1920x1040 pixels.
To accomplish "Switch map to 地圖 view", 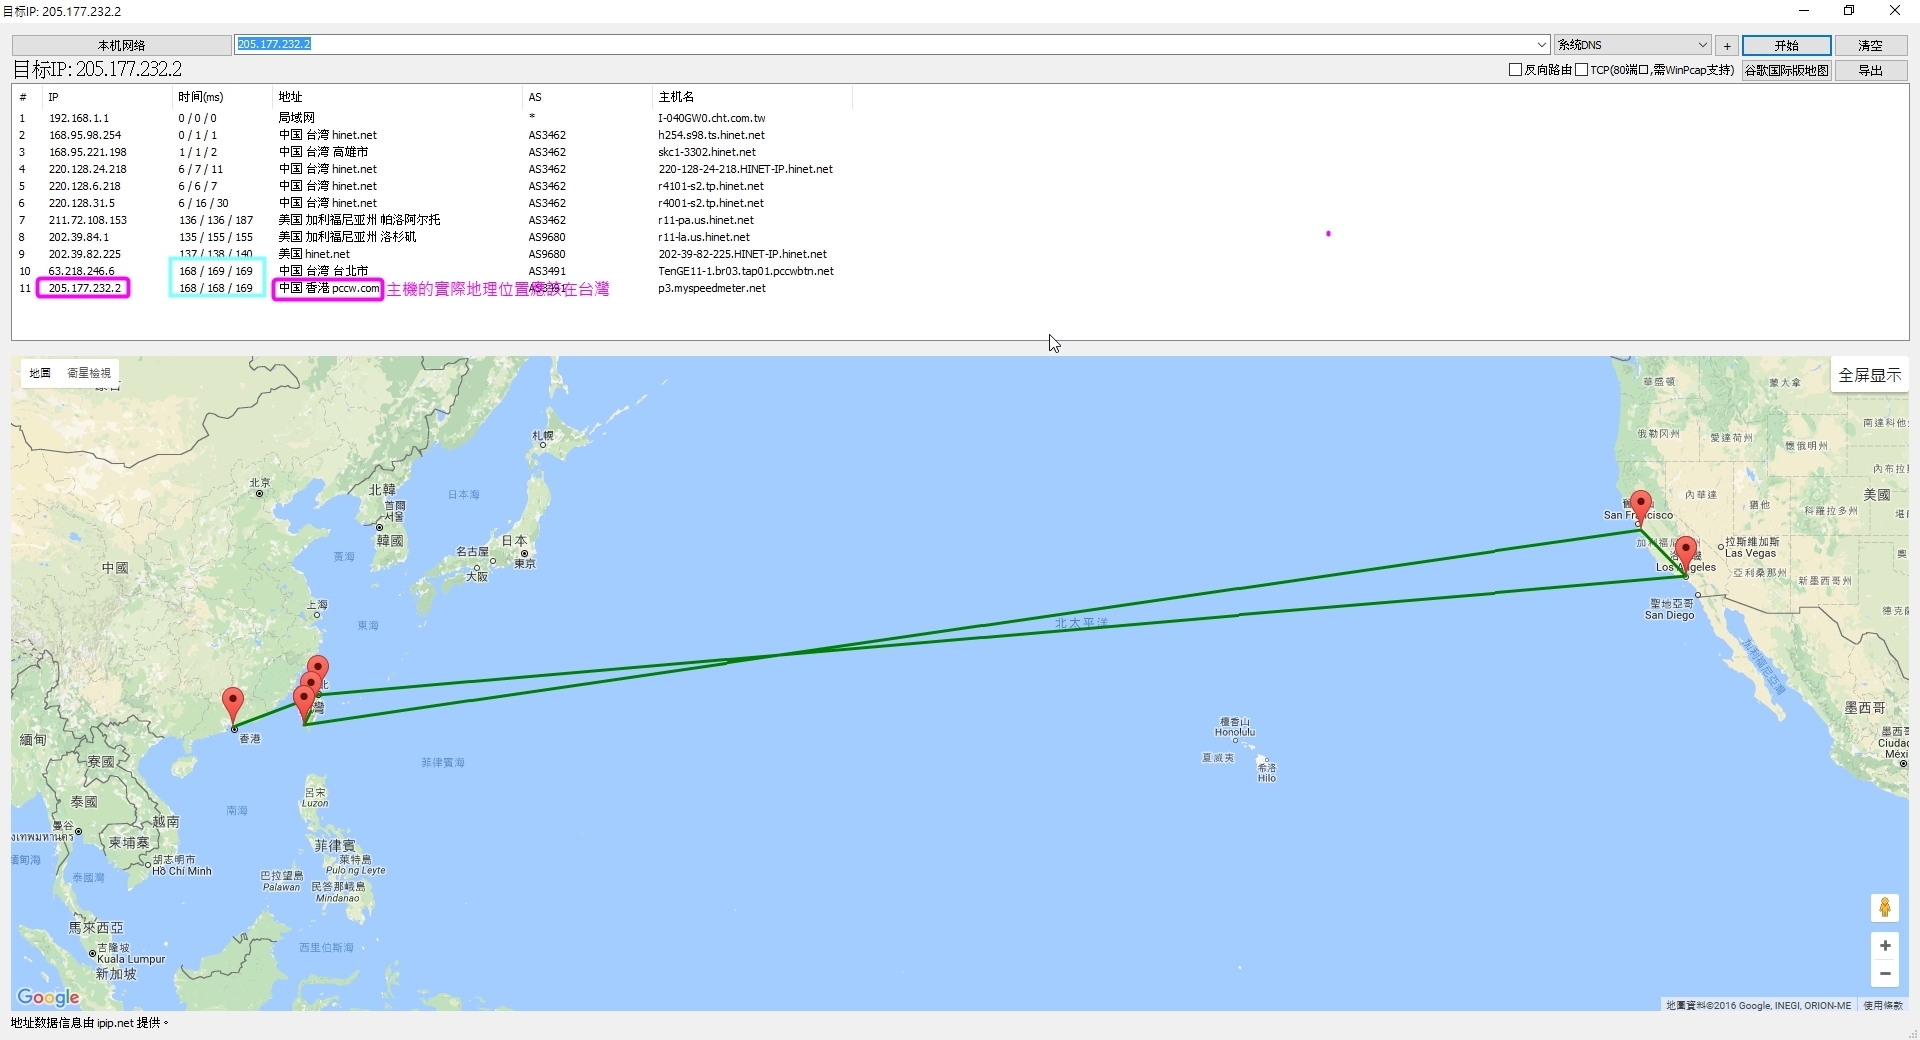I will tap(40, 373).
